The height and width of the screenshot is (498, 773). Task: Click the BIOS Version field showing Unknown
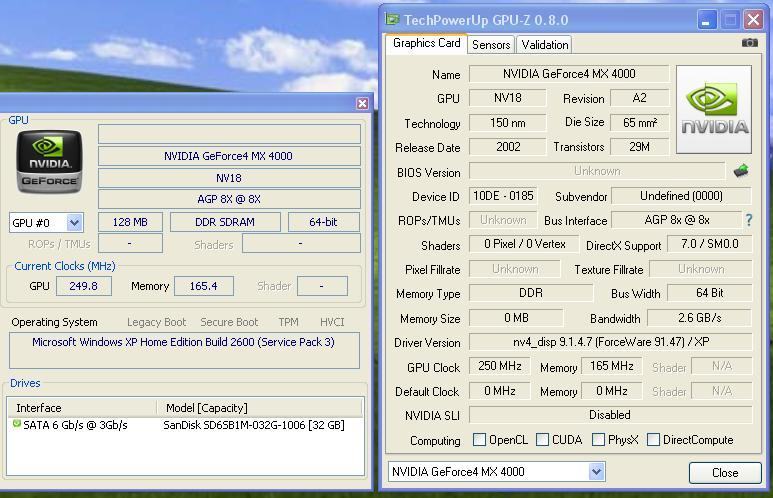[597, 171]
